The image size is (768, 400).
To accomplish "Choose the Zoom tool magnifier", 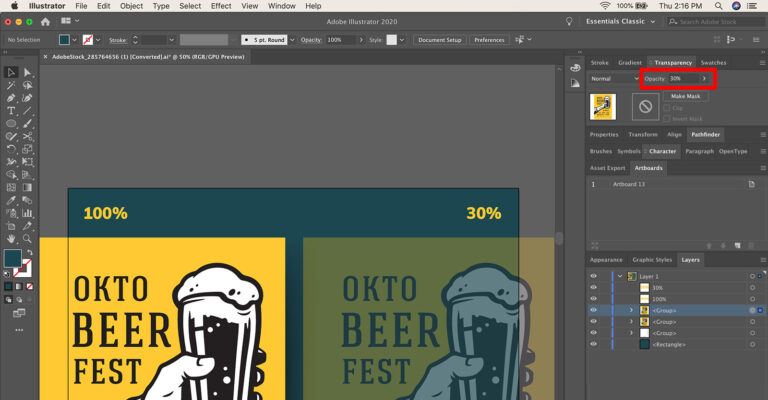I will pos(27,238).
